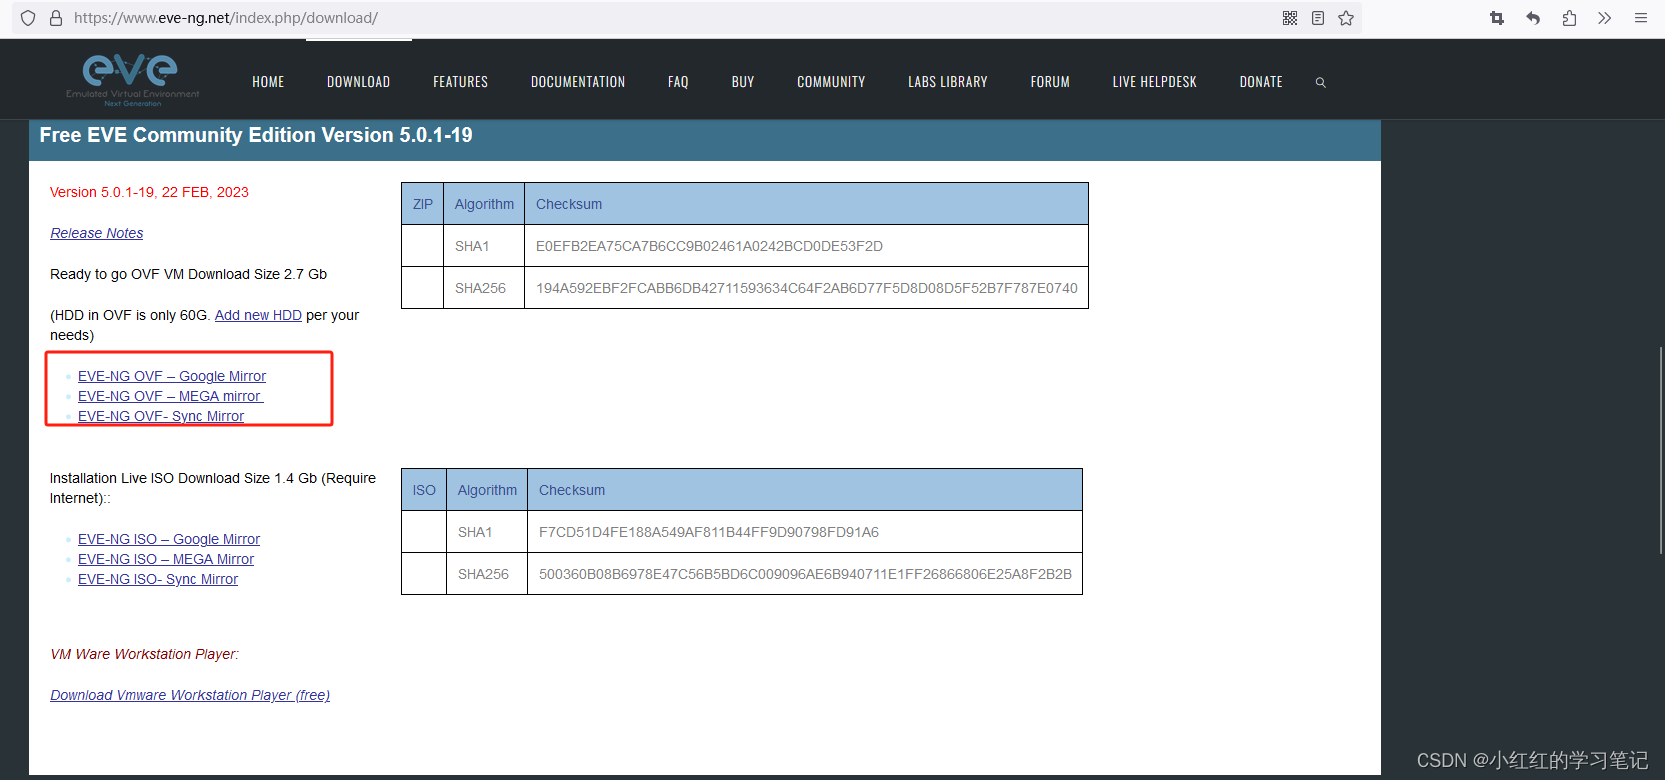Click the shield tracking protection icon
1665x780 pixels.
pos(28,18)
